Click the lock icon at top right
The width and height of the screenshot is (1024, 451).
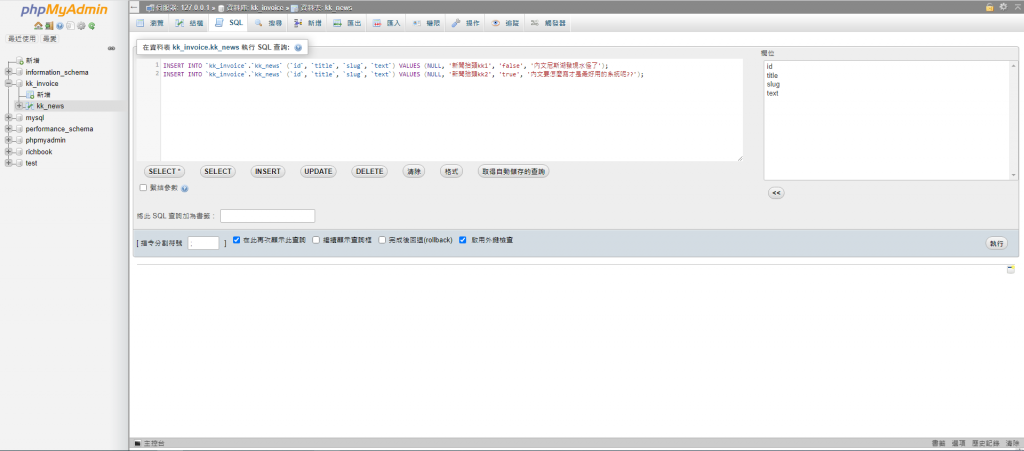[x=990, y=6]
